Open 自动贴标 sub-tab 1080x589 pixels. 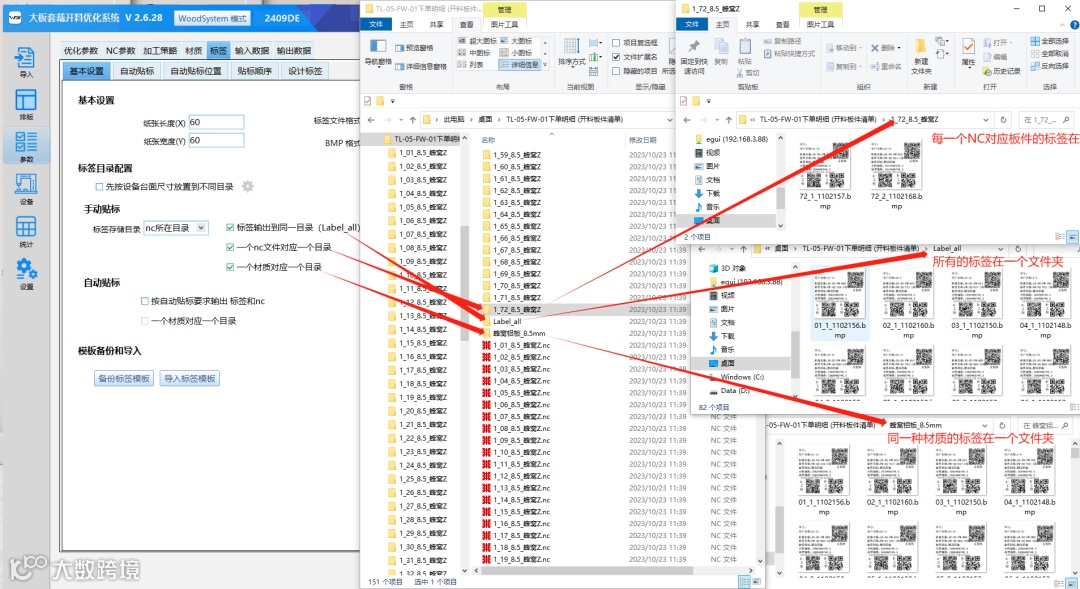pyautogui.click(x=137, y=71)
